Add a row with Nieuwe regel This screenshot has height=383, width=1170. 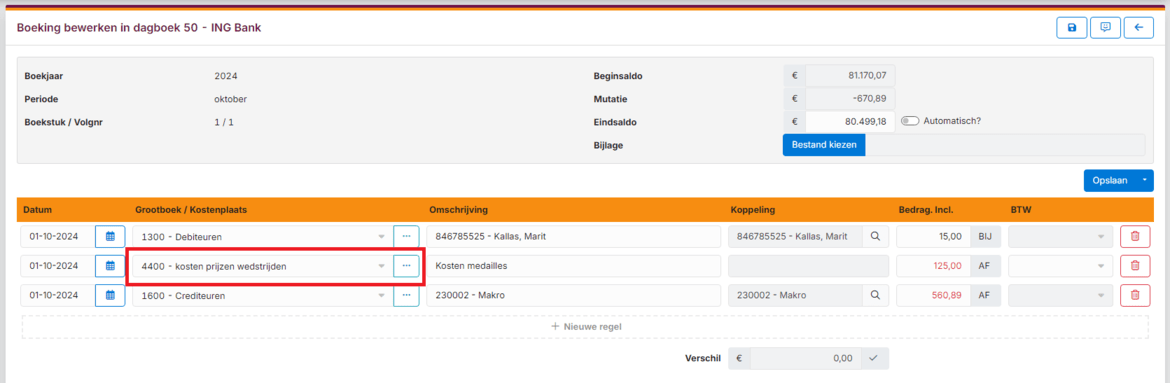[x=585, y=327]
